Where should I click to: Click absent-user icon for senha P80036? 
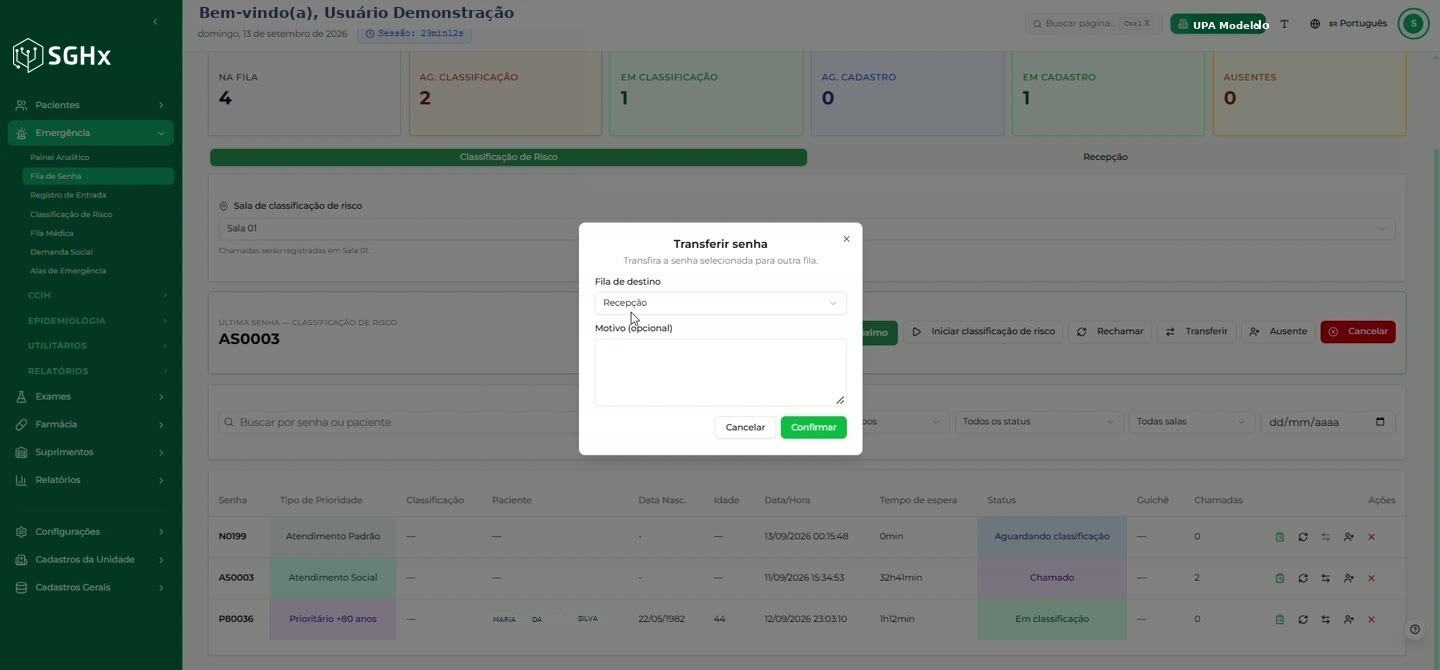click(x=1349, y=619)
